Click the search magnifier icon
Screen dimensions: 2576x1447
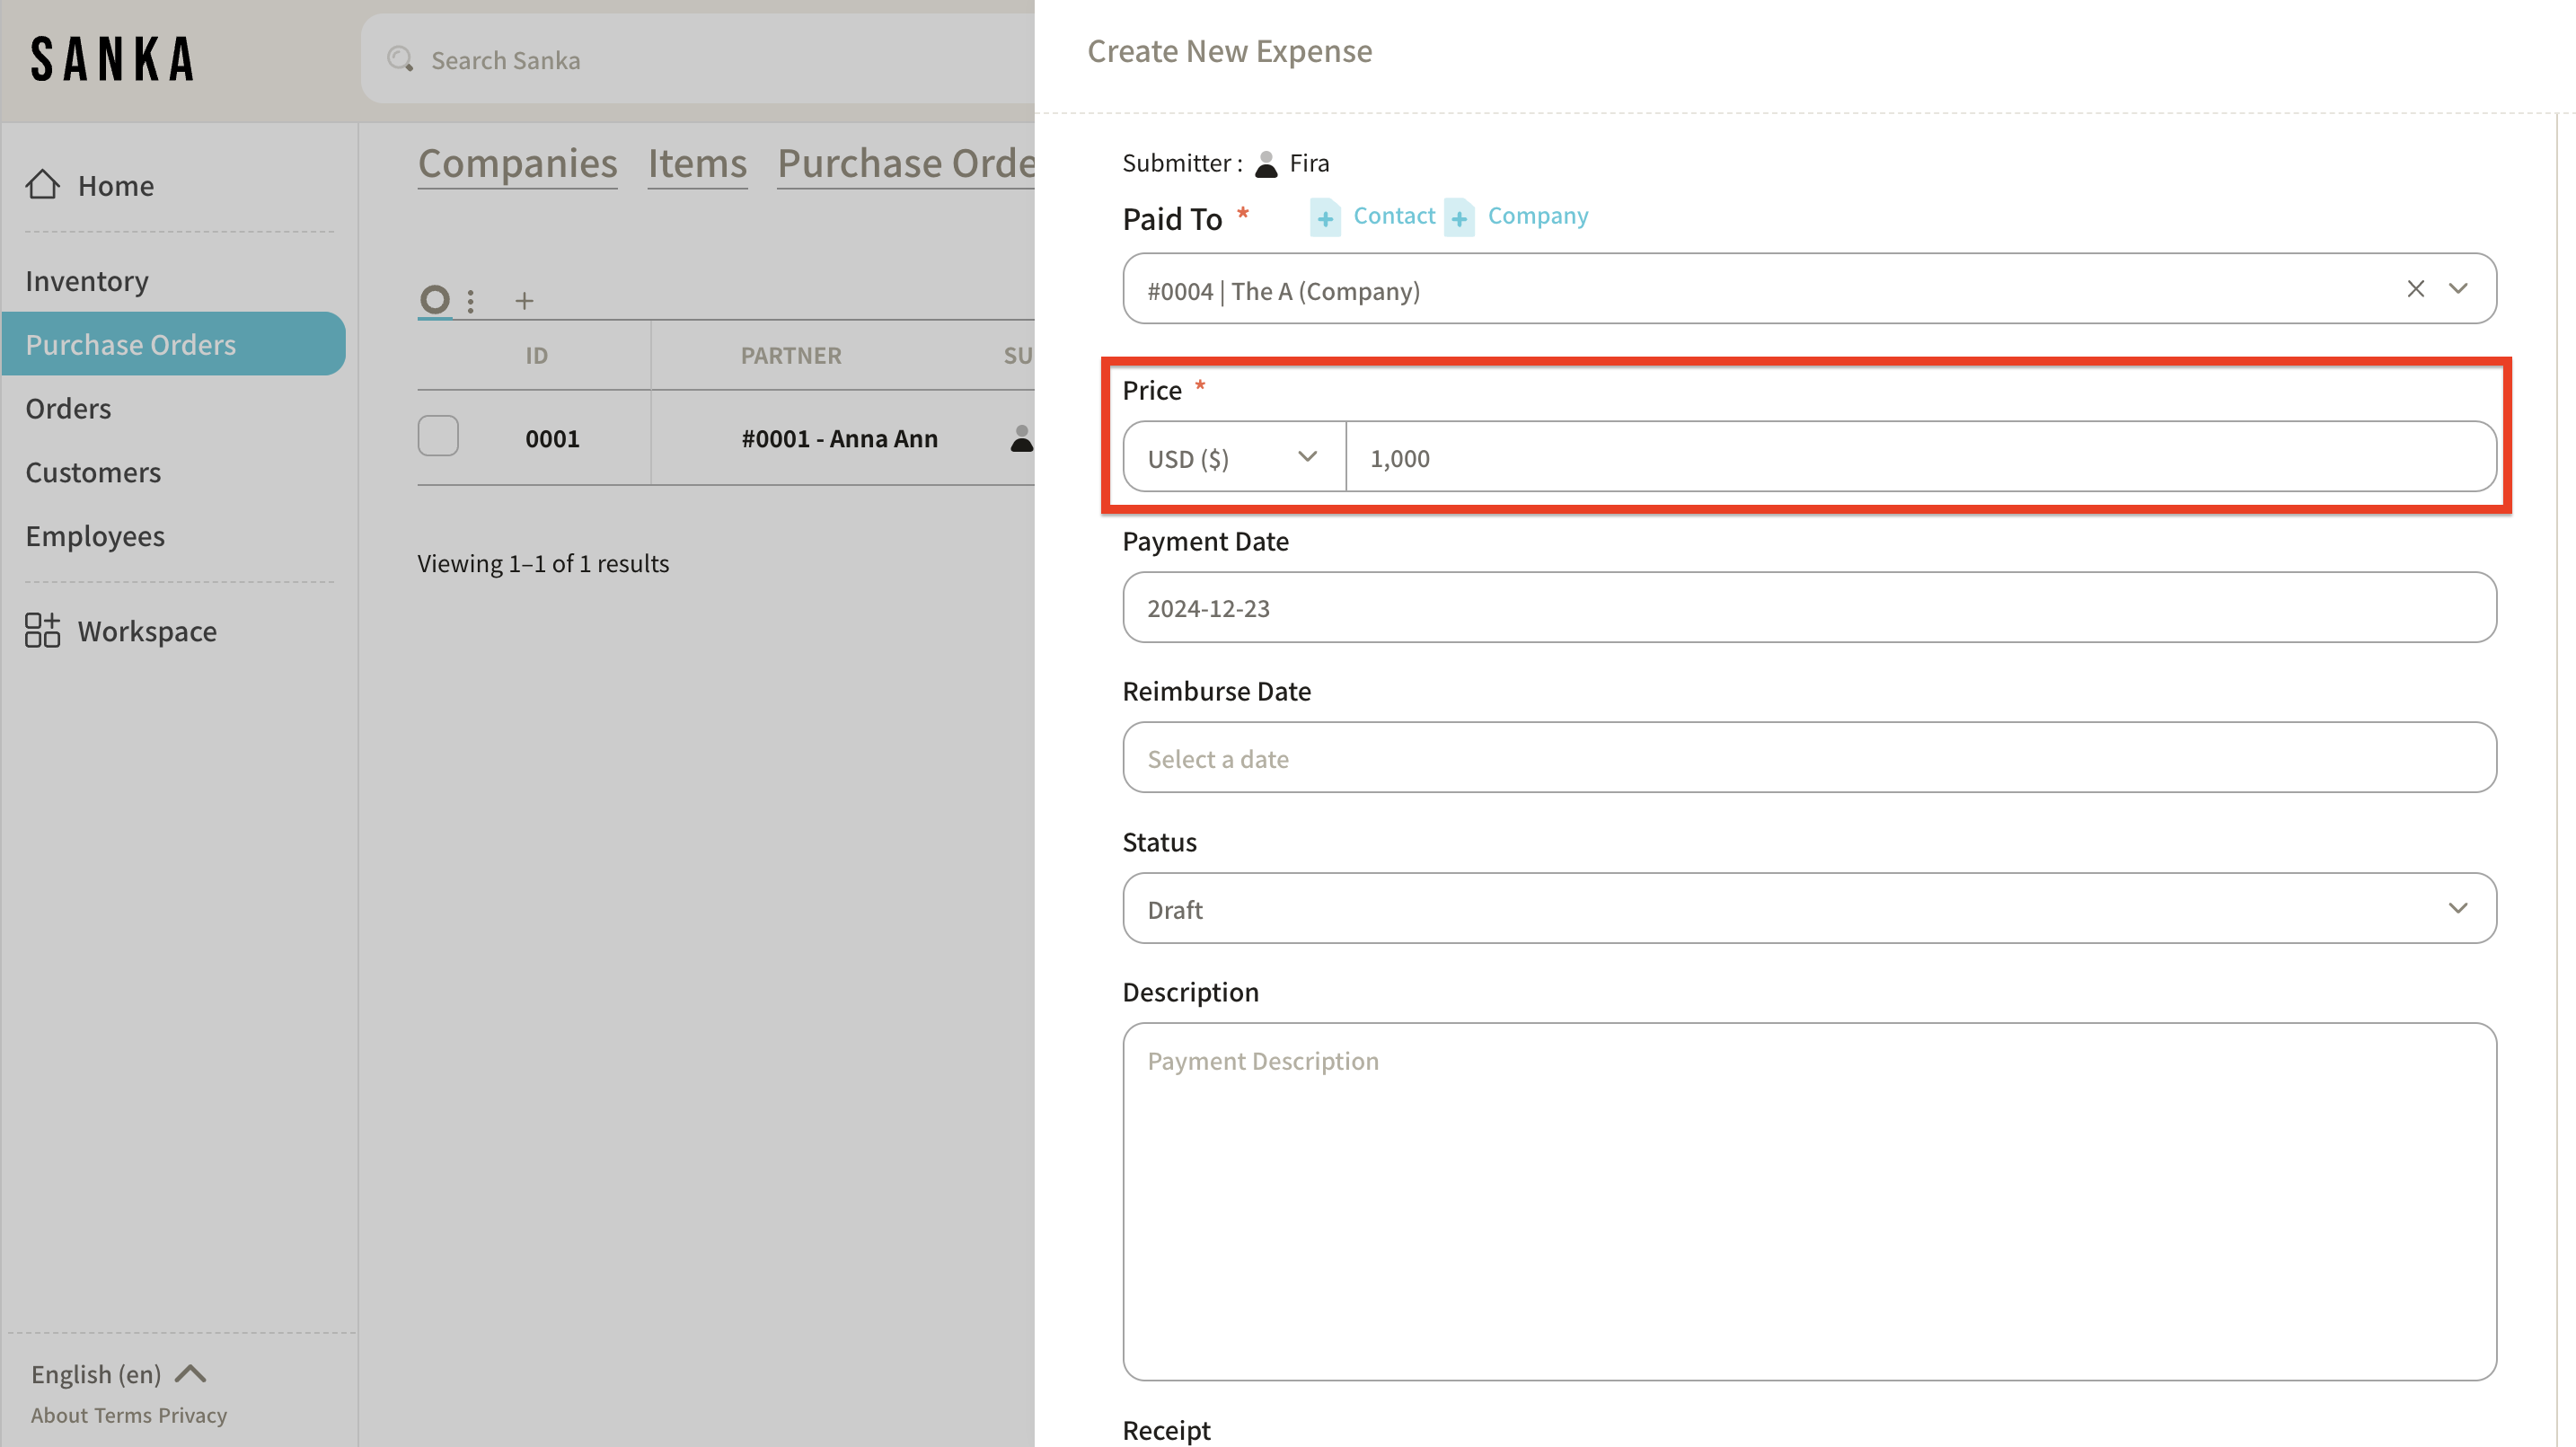pyautogui.click(x=400, y=59)
